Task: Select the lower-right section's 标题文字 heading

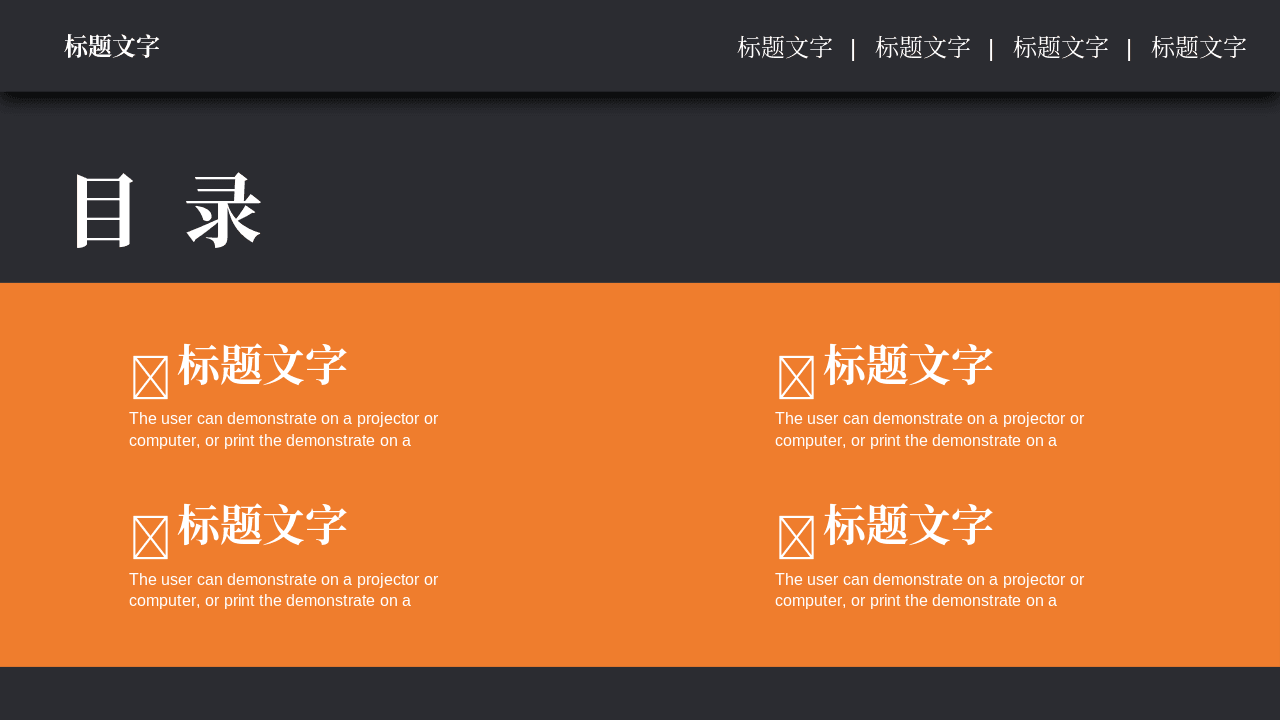Action: tap(909, 525)
